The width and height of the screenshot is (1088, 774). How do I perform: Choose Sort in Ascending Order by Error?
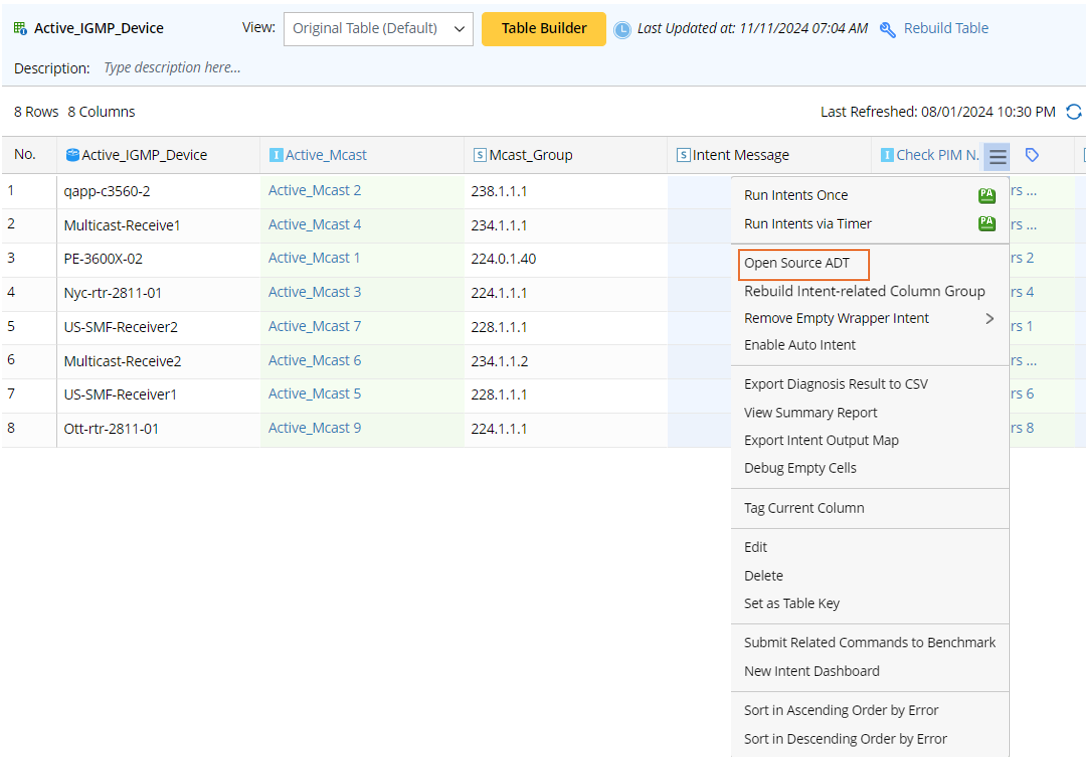pyautogui.click(x=841, y=711)
